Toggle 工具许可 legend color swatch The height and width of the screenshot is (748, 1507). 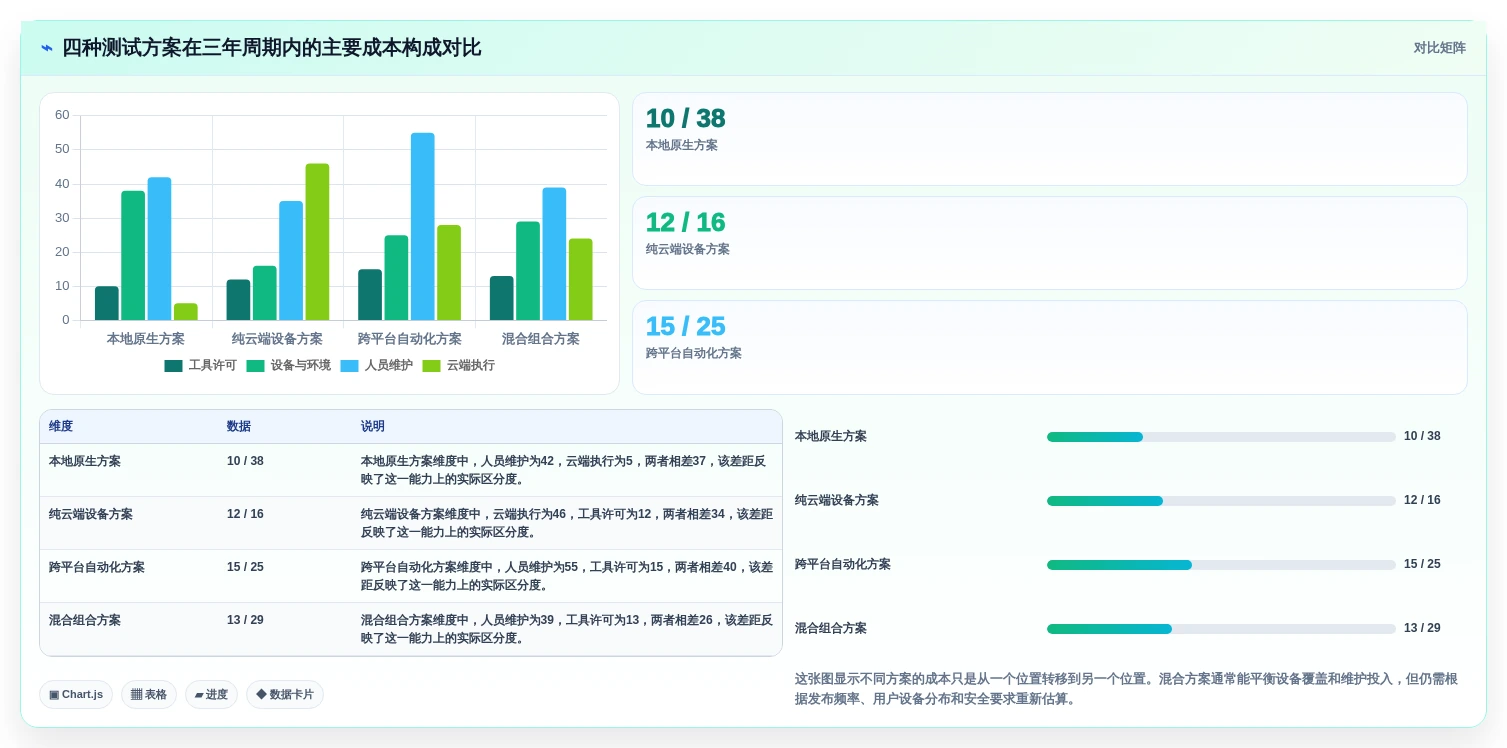point(173,366)
